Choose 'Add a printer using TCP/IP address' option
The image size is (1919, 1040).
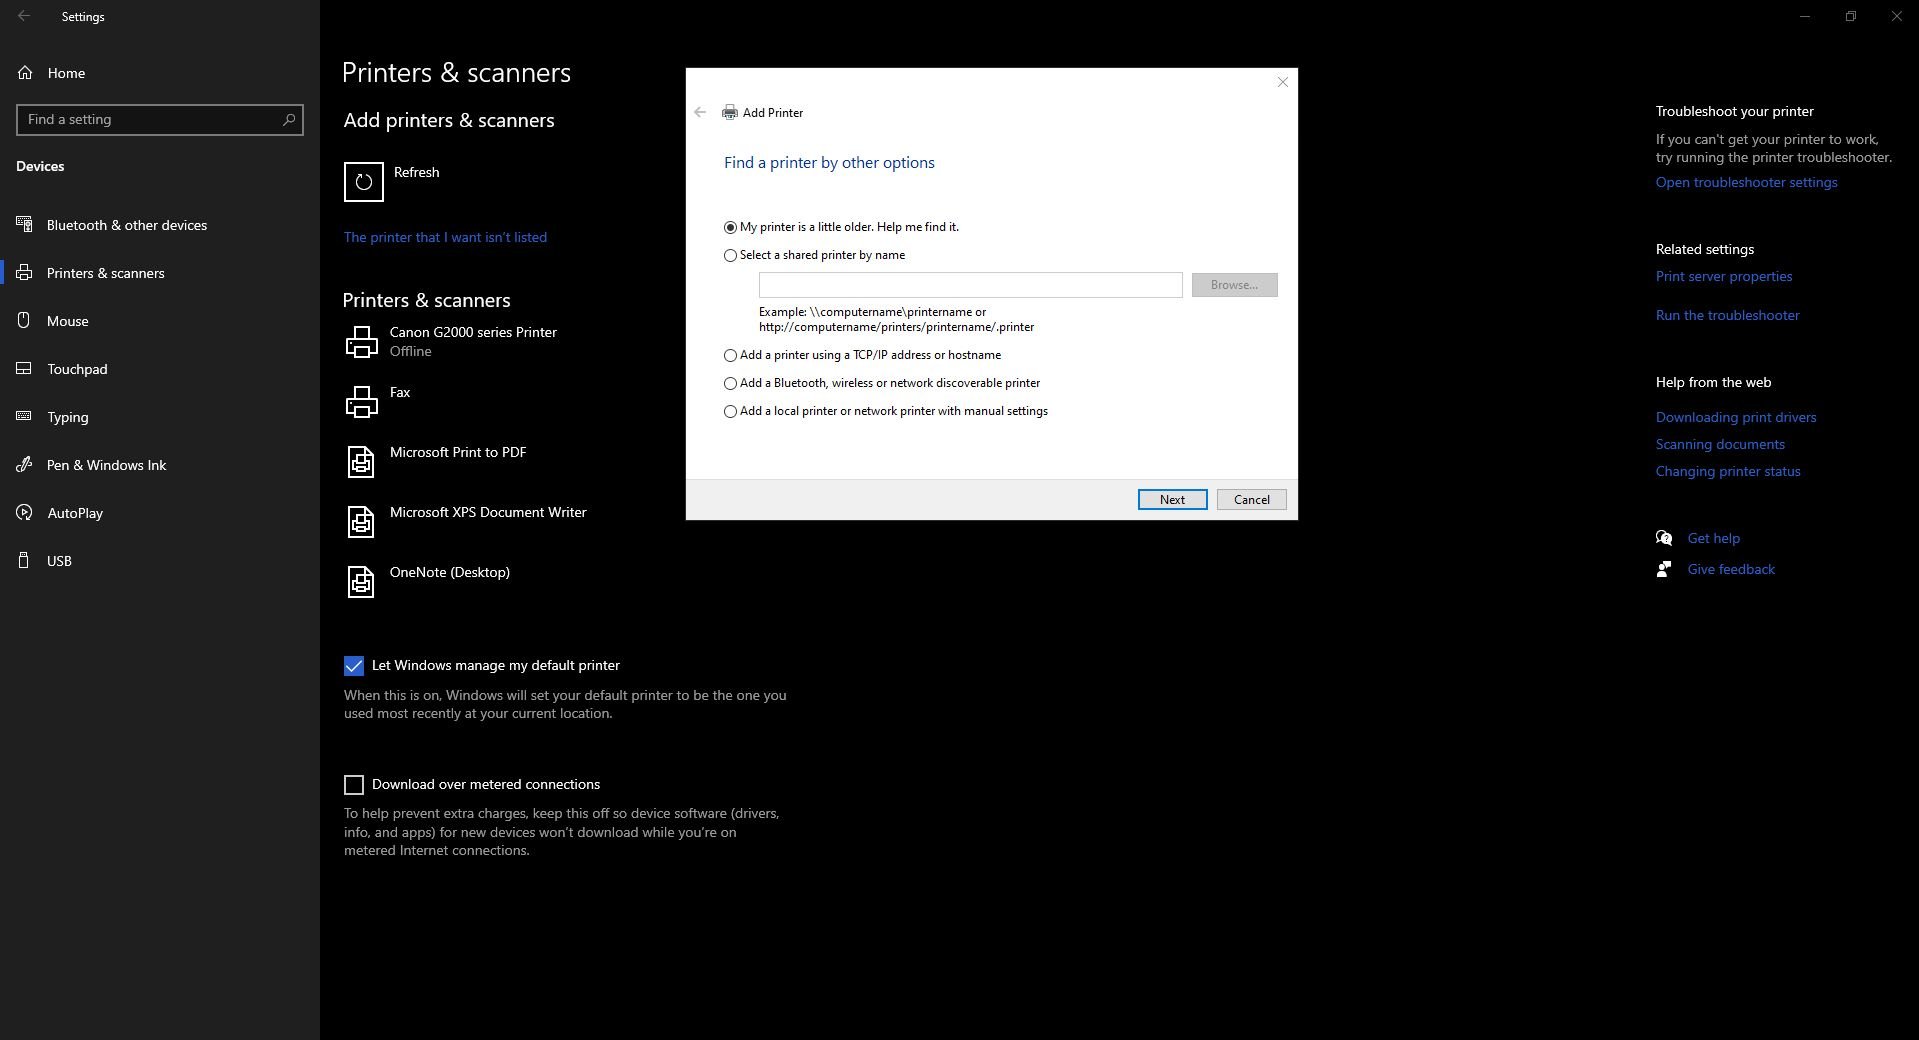click(730, 356)
